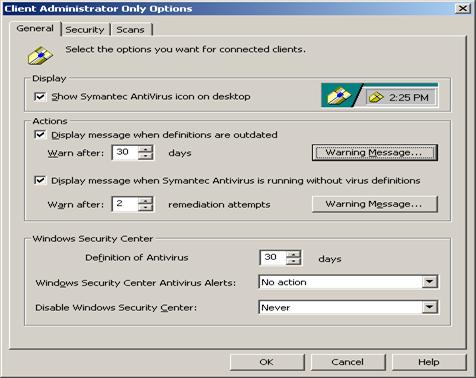Screen dimensions: 476x378
Task: Decrease the Warn after days value
Action: [x=145, y=156]
